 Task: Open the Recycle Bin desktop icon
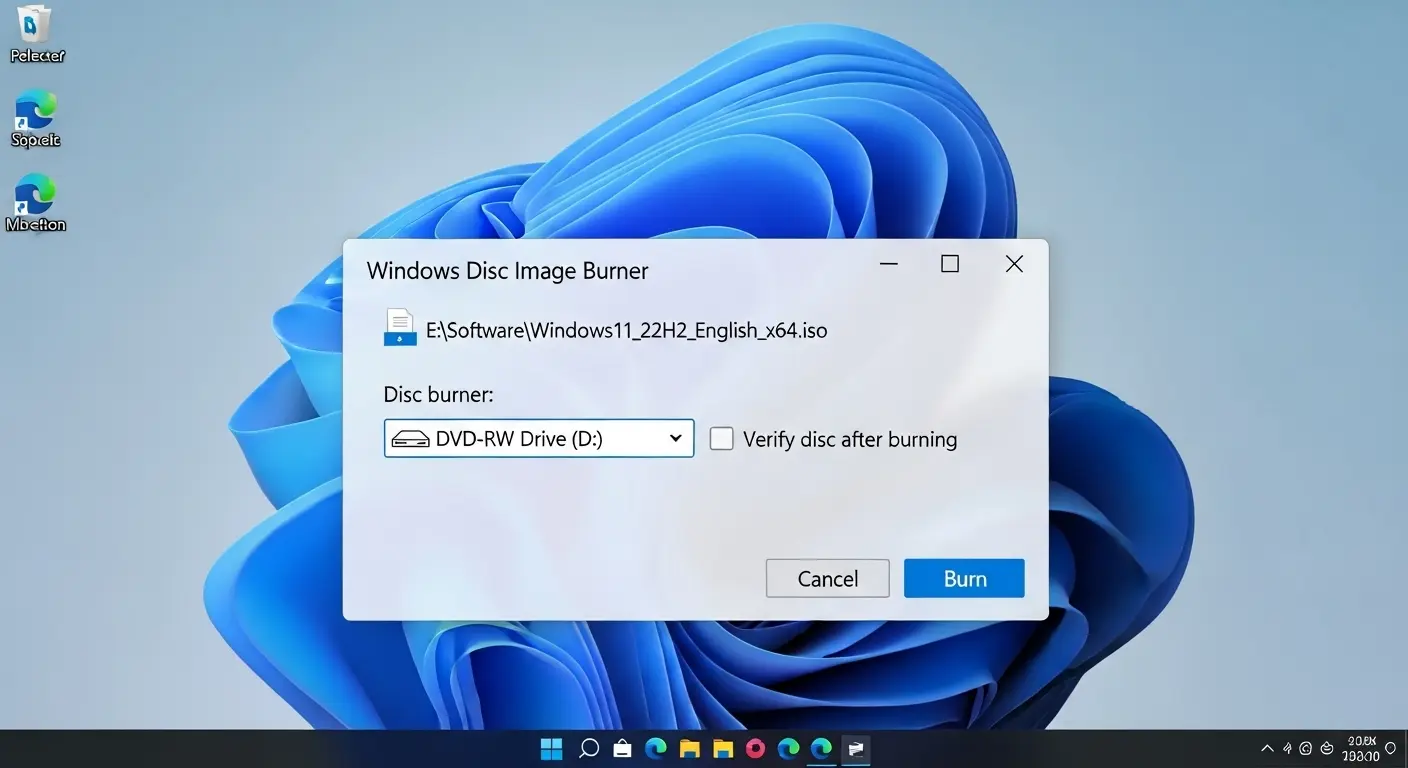pyautogui.click(x=36, y=34)
